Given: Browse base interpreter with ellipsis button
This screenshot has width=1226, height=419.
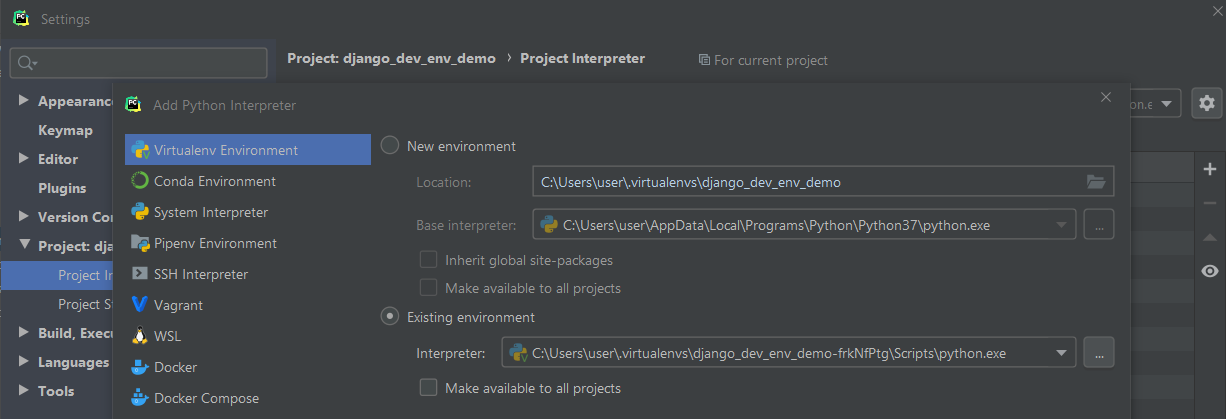Looking at the screenshot, I should pos(1098,225).
